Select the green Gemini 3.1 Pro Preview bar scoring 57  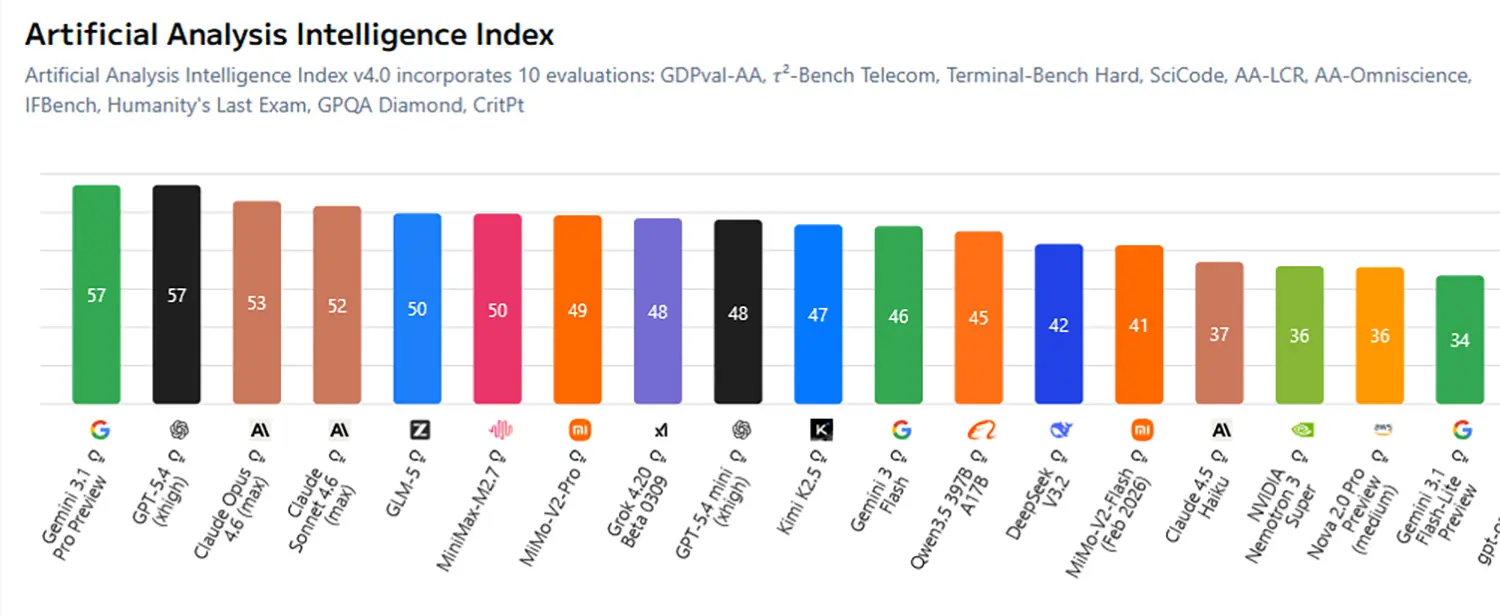tap(96, 294)
